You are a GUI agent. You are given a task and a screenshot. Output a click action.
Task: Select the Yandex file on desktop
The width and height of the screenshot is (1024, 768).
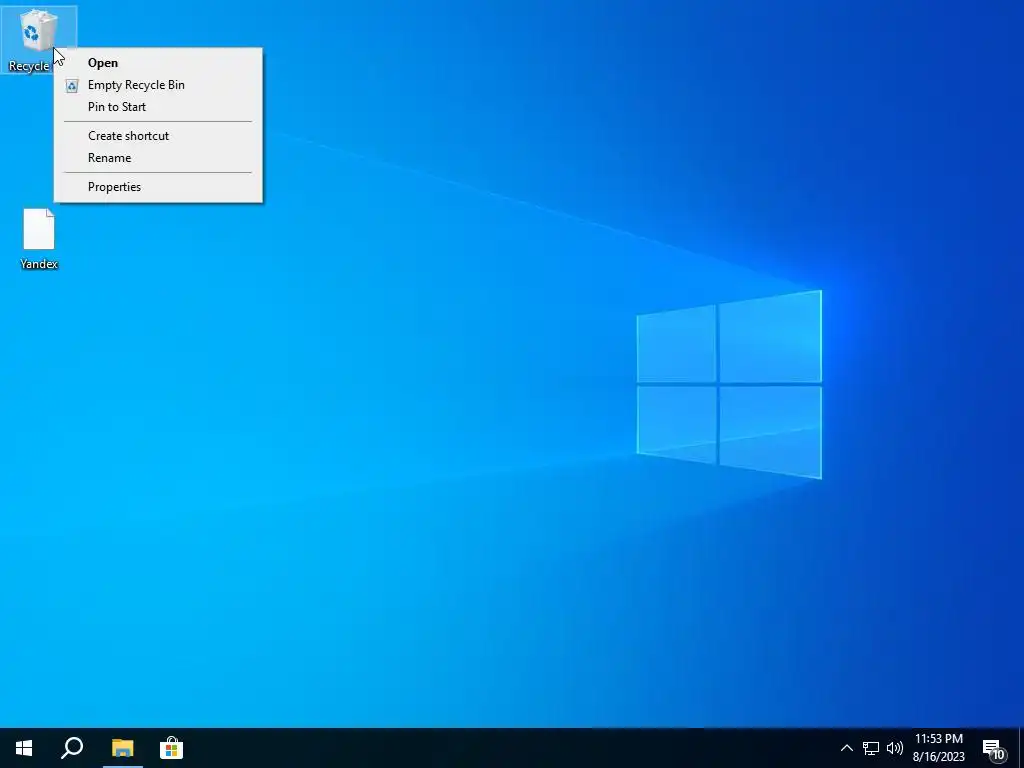(x=39, y=239)
